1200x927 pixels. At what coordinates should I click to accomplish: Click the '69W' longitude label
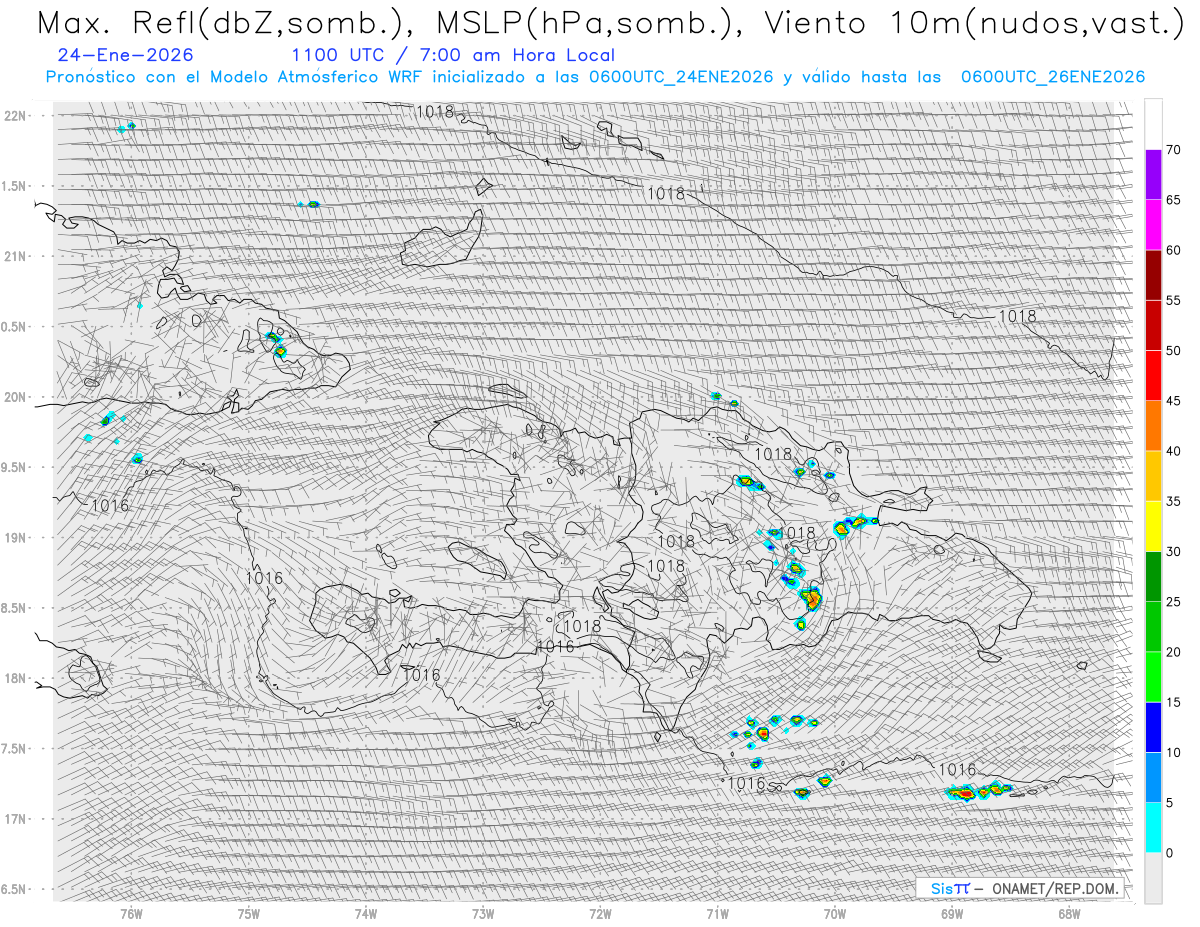coord(952,913)
